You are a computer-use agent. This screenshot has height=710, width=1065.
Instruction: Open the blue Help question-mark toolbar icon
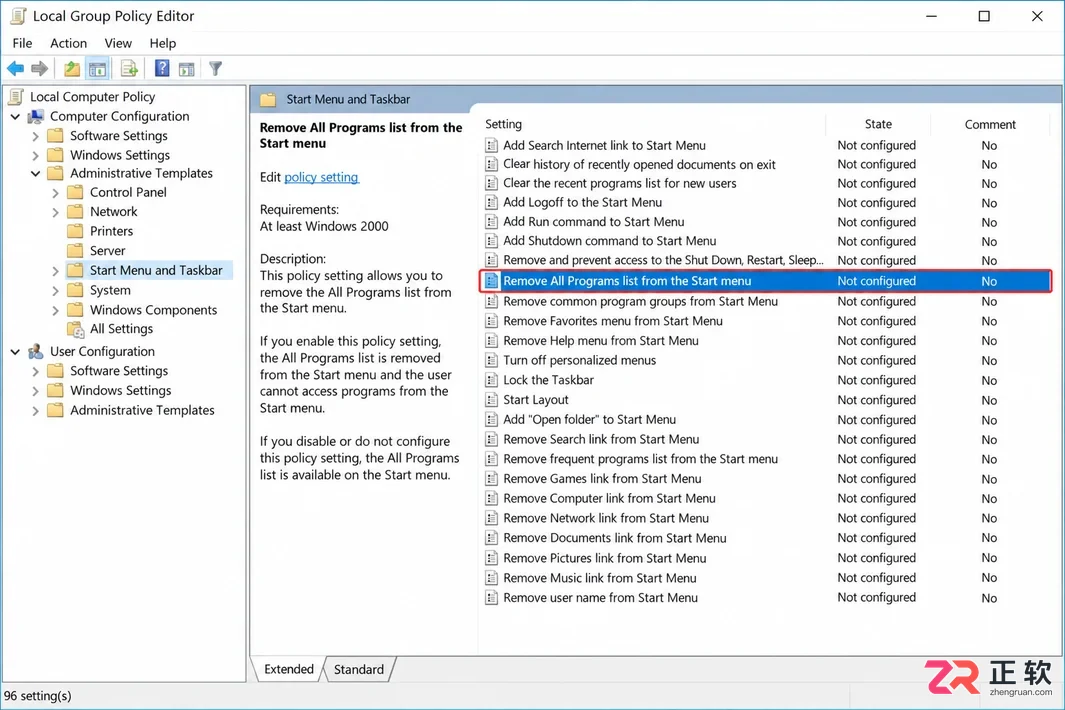pos(162,69)
